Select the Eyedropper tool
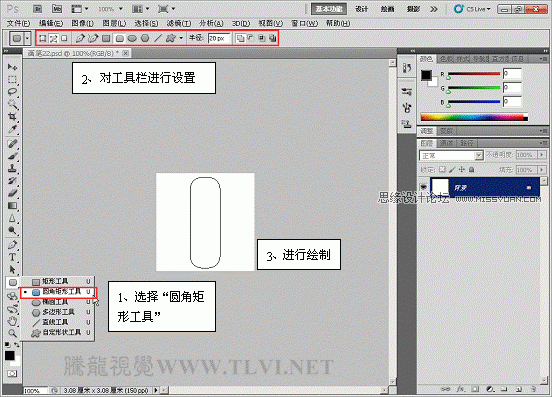Image resolution: width=552 pixels, height=397 pixels. 12,129
